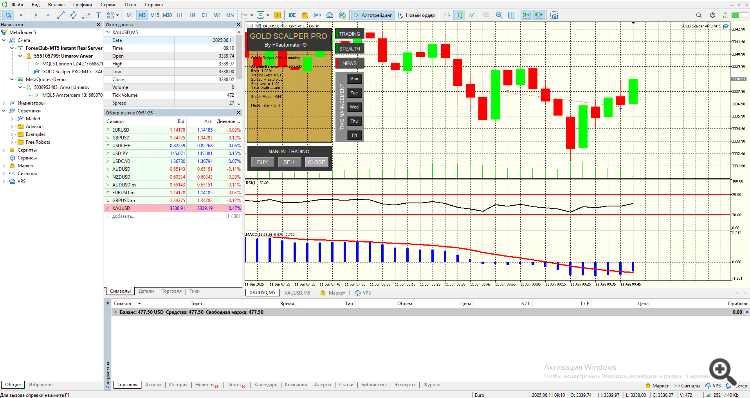Expand the Market folder in Navigator
The image size is (750, 398).
[x=12, y=119]
